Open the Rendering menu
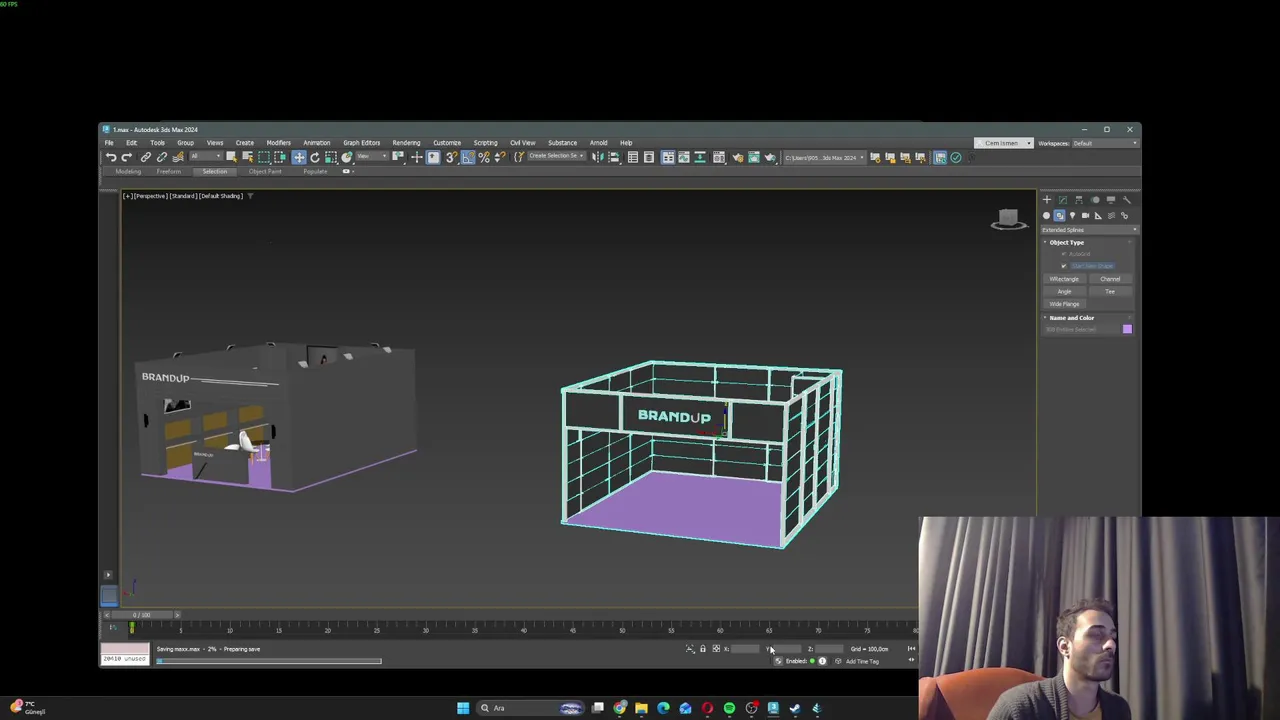This screenshot has width=1280, height=720. coord(406,143)
